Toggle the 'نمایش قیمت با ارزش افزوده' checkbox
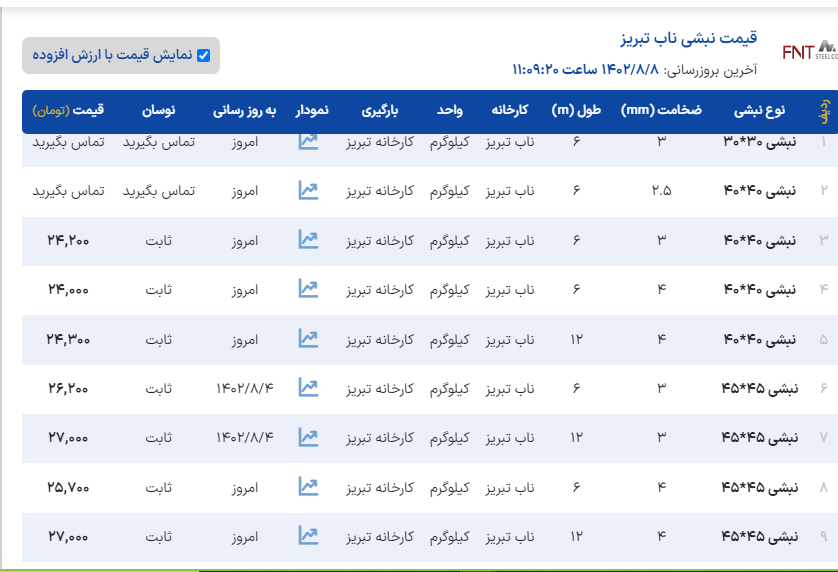Viewport: 838px width, 572px height. [x=204, y=55]
